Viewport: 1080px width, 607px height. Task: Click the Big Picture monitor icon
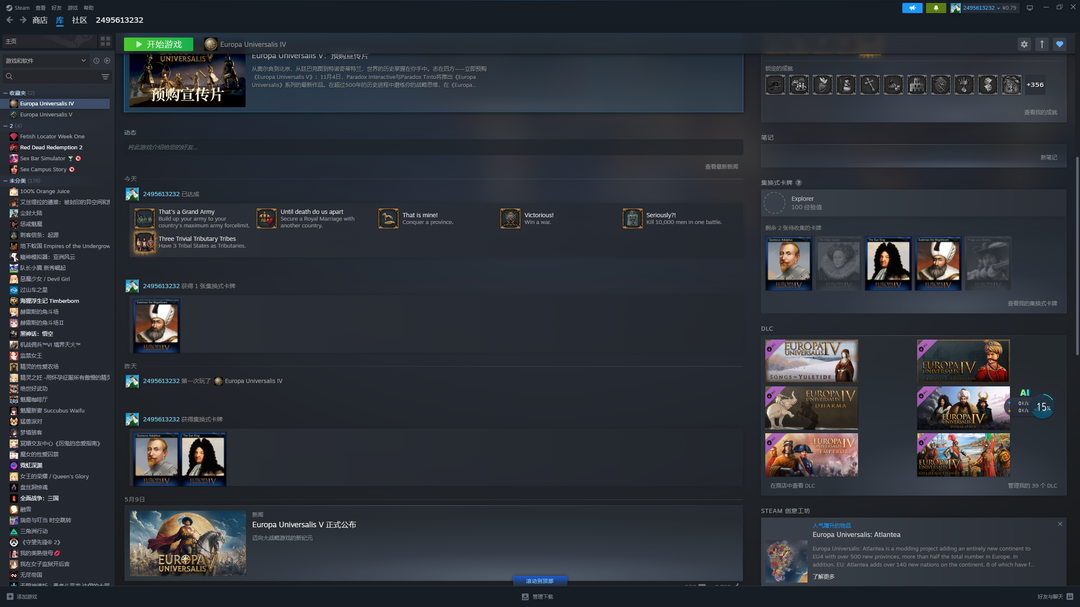(1030, 8)
